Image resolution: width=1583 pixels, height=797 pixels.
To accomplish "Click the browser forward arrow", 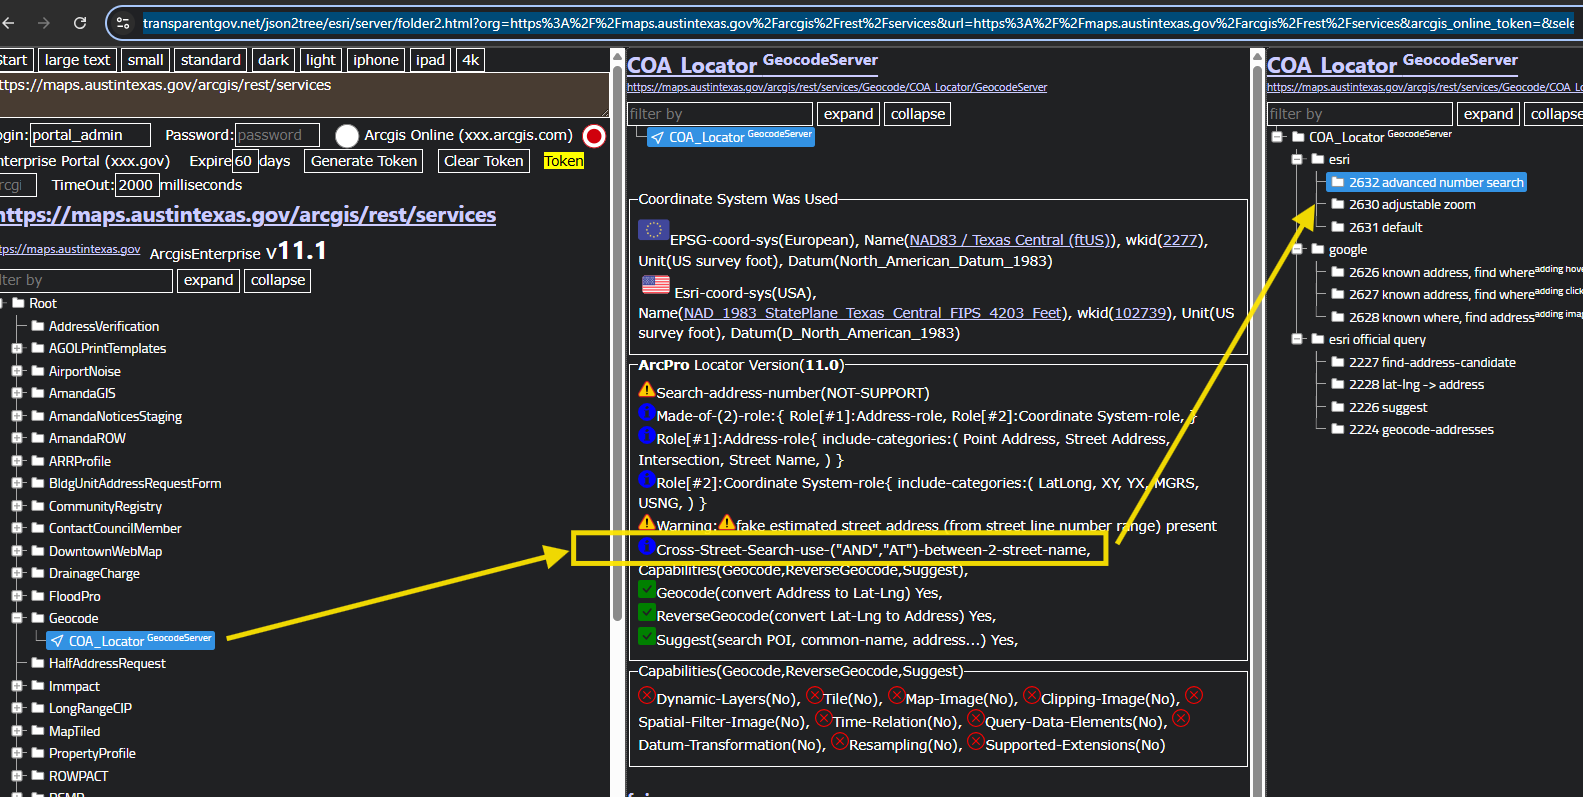I will (x=44, y=22).
